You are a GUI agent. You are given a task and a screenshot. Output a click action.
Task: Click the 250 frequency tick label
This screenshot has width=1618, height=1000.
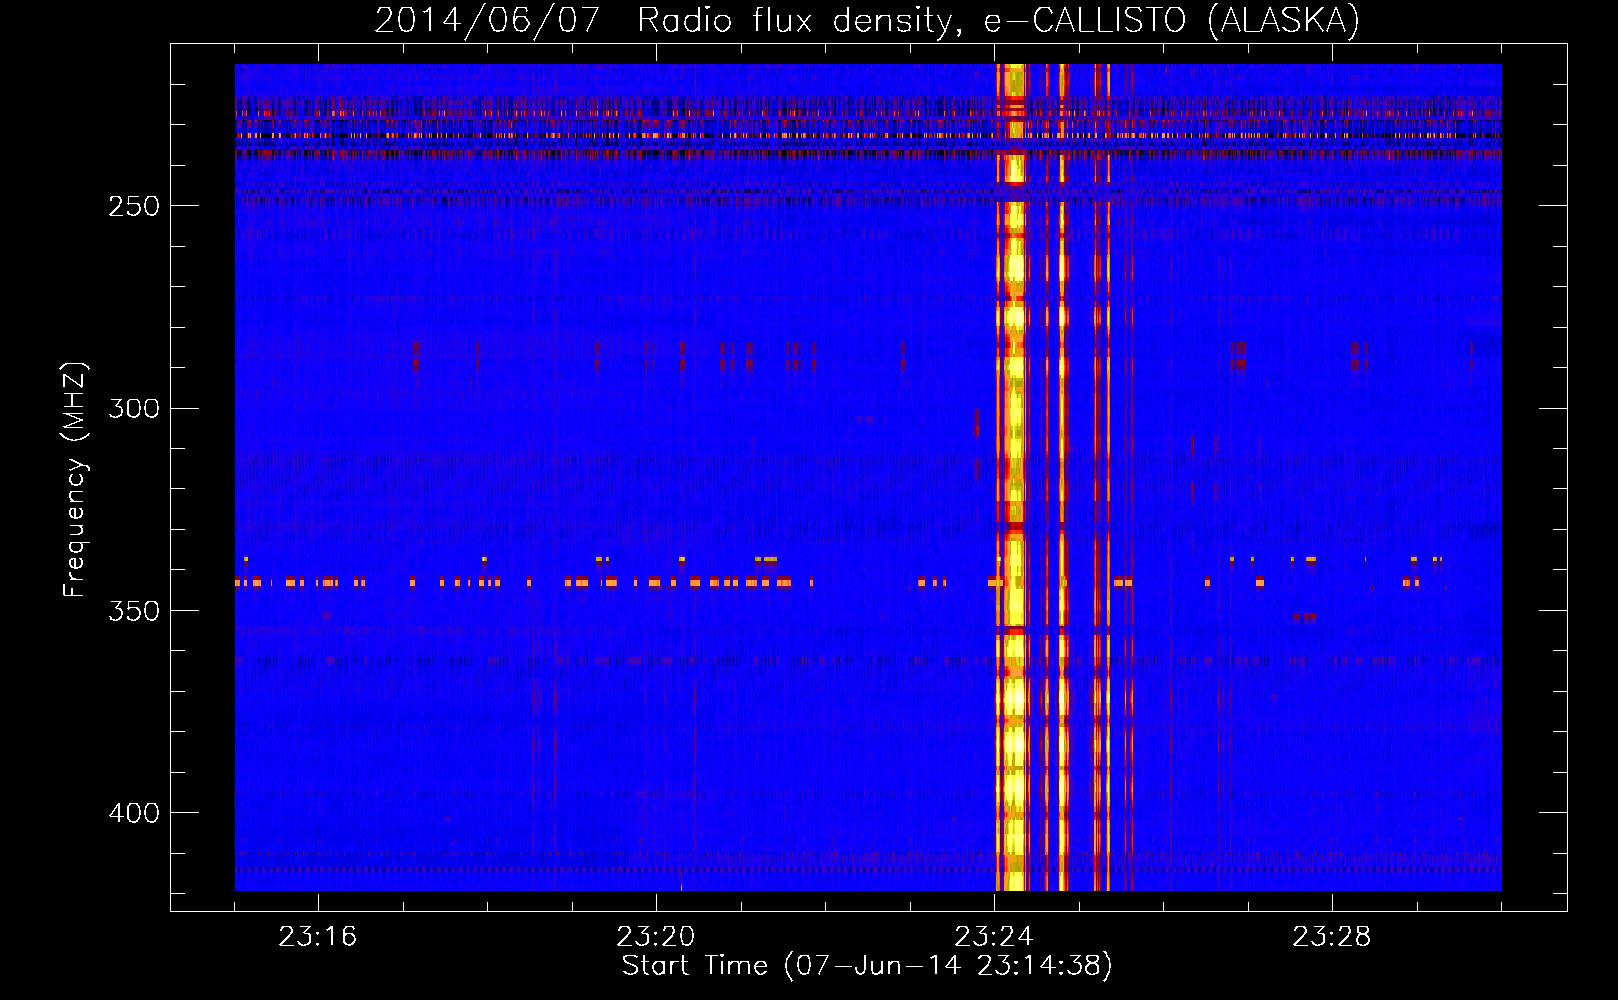(x=134, y=206)
